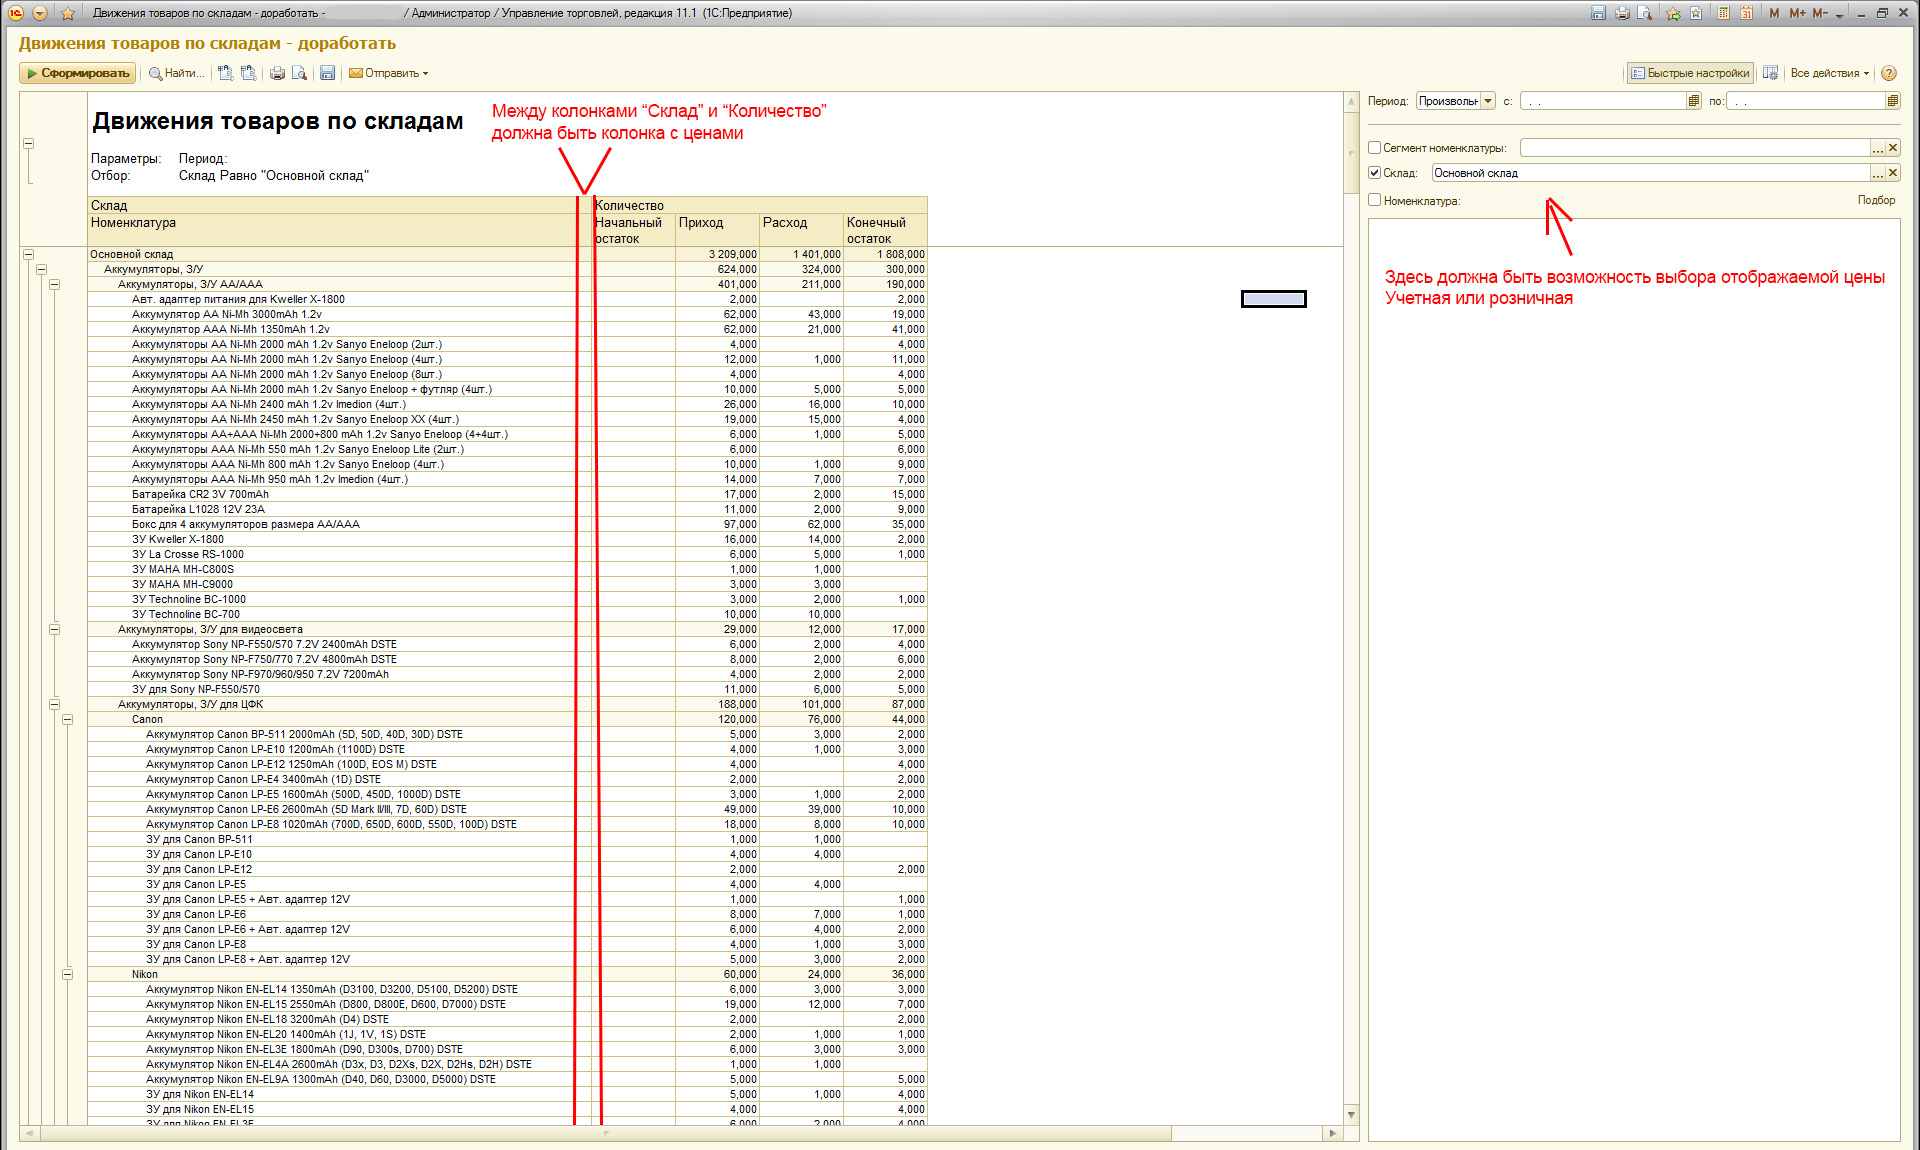Open the Все действия menu
This screenshot has height=1150, width=1920.
click(x=1829, y=73)
